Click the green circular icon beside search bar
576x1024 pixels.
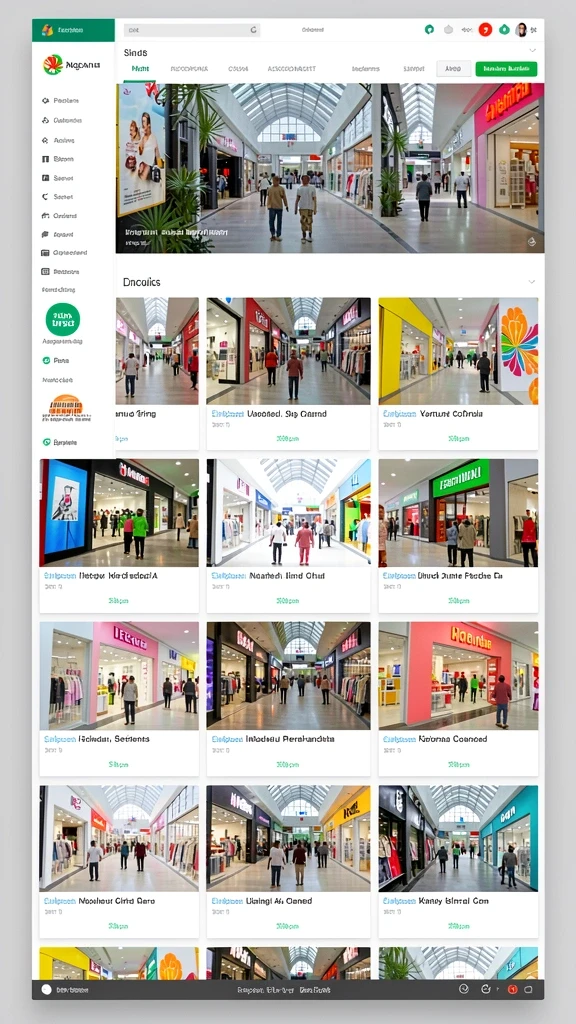[x=429, y=29]
